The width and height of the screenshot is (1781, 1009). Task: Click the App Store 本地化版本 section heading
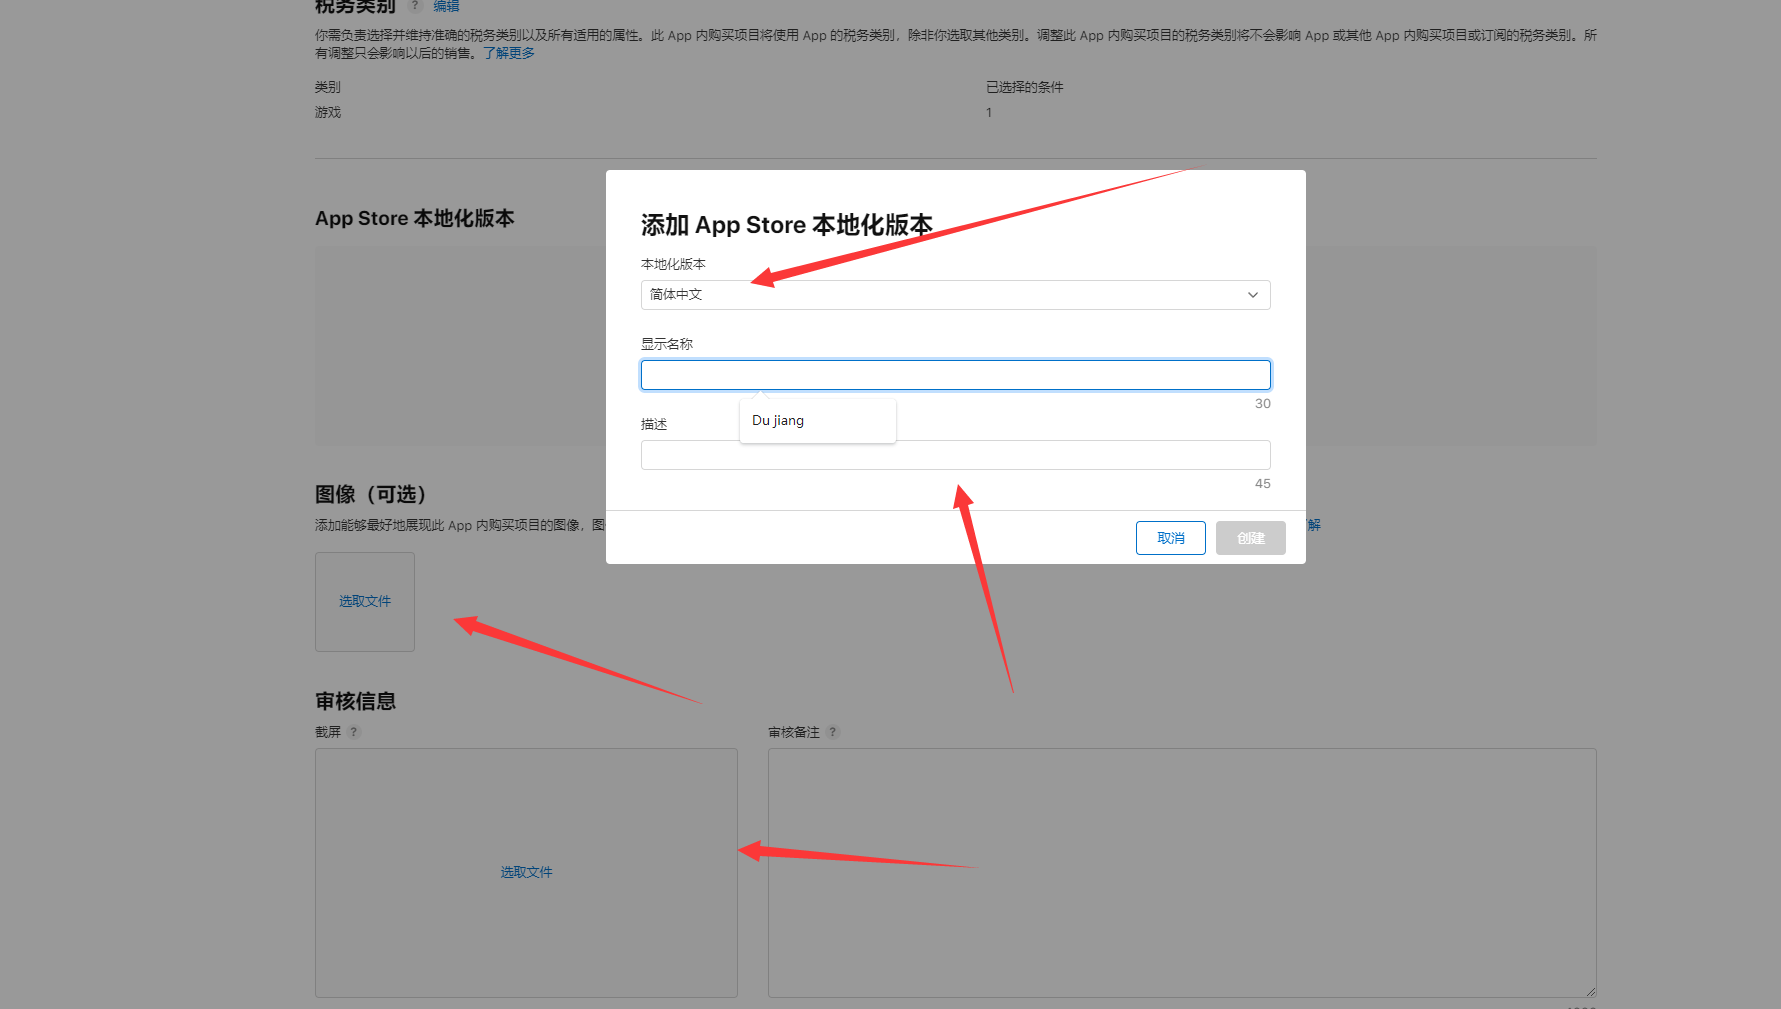415,218
